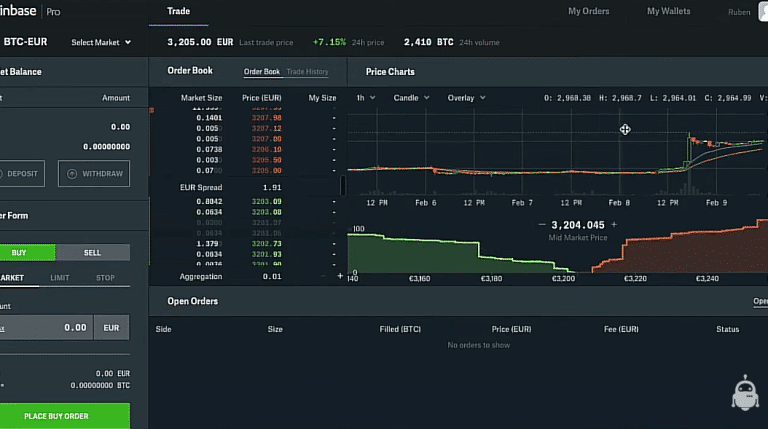Open My Orders page
The image size is (768, 429).
point(588,12)
